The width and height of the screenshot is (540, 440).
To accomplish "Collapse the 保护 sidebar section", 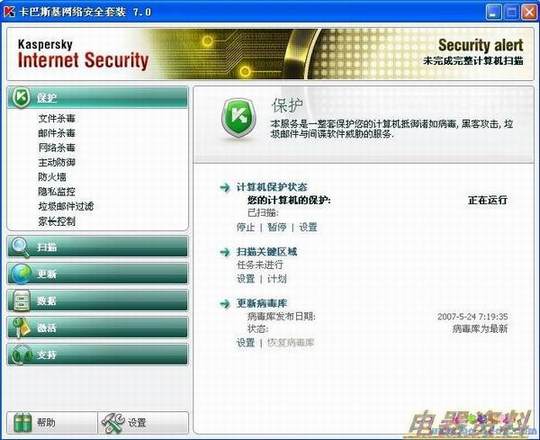I will coord(97,97).
